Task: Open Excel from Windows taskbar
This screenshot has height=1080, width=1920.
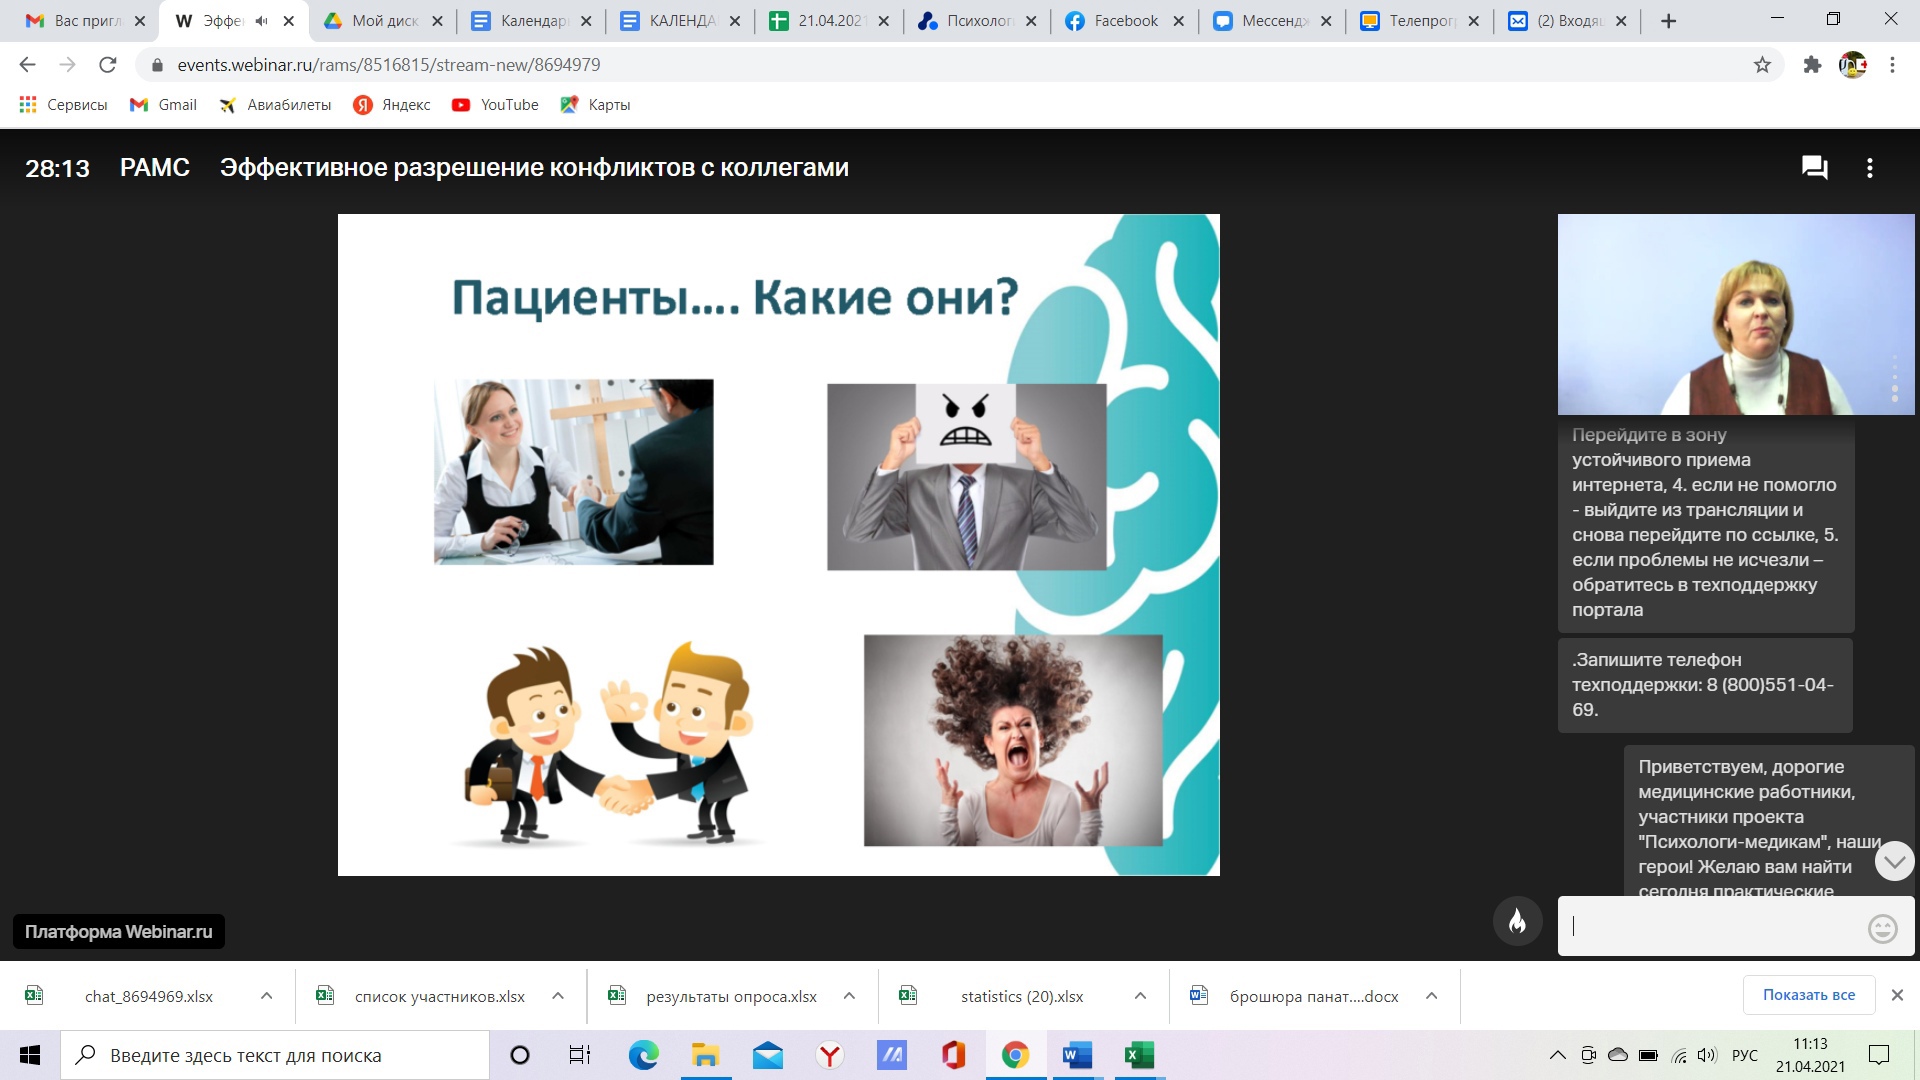Action: pyautogui.click(x=1139, y=1055)
